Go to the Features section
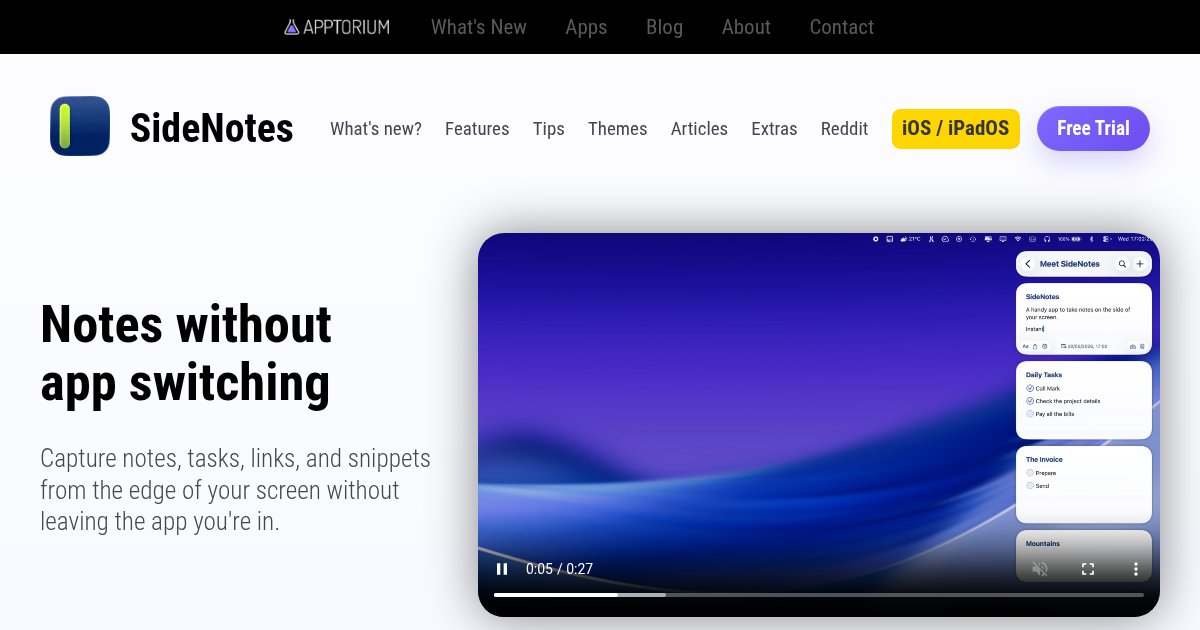 point(477,129)
